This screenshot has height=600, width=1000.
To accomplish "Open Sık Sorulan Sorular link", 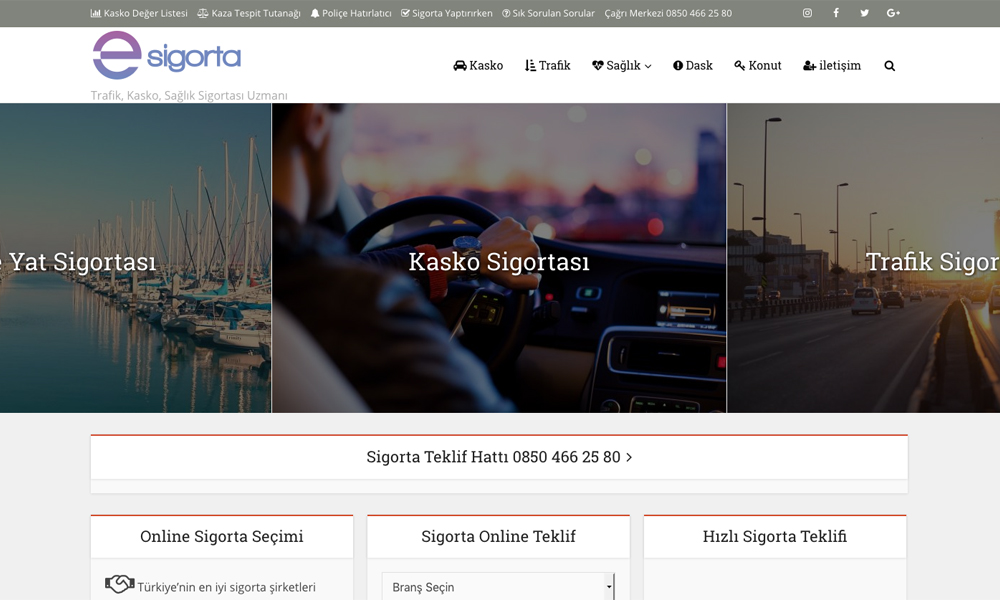I will click(548, 13).
